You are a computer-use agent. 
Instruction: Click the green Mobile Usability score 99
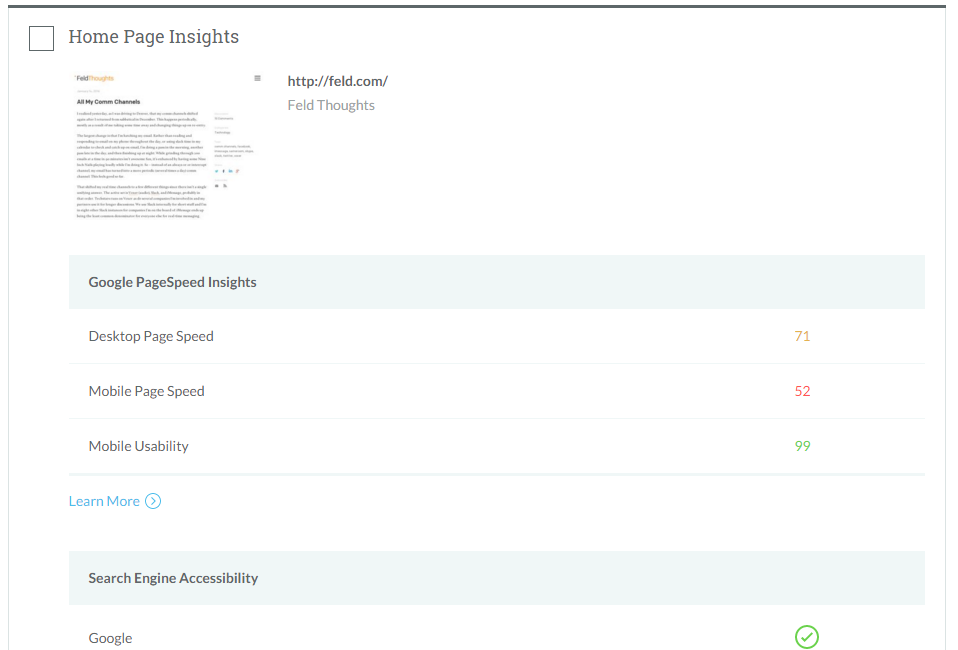[802, 446]
